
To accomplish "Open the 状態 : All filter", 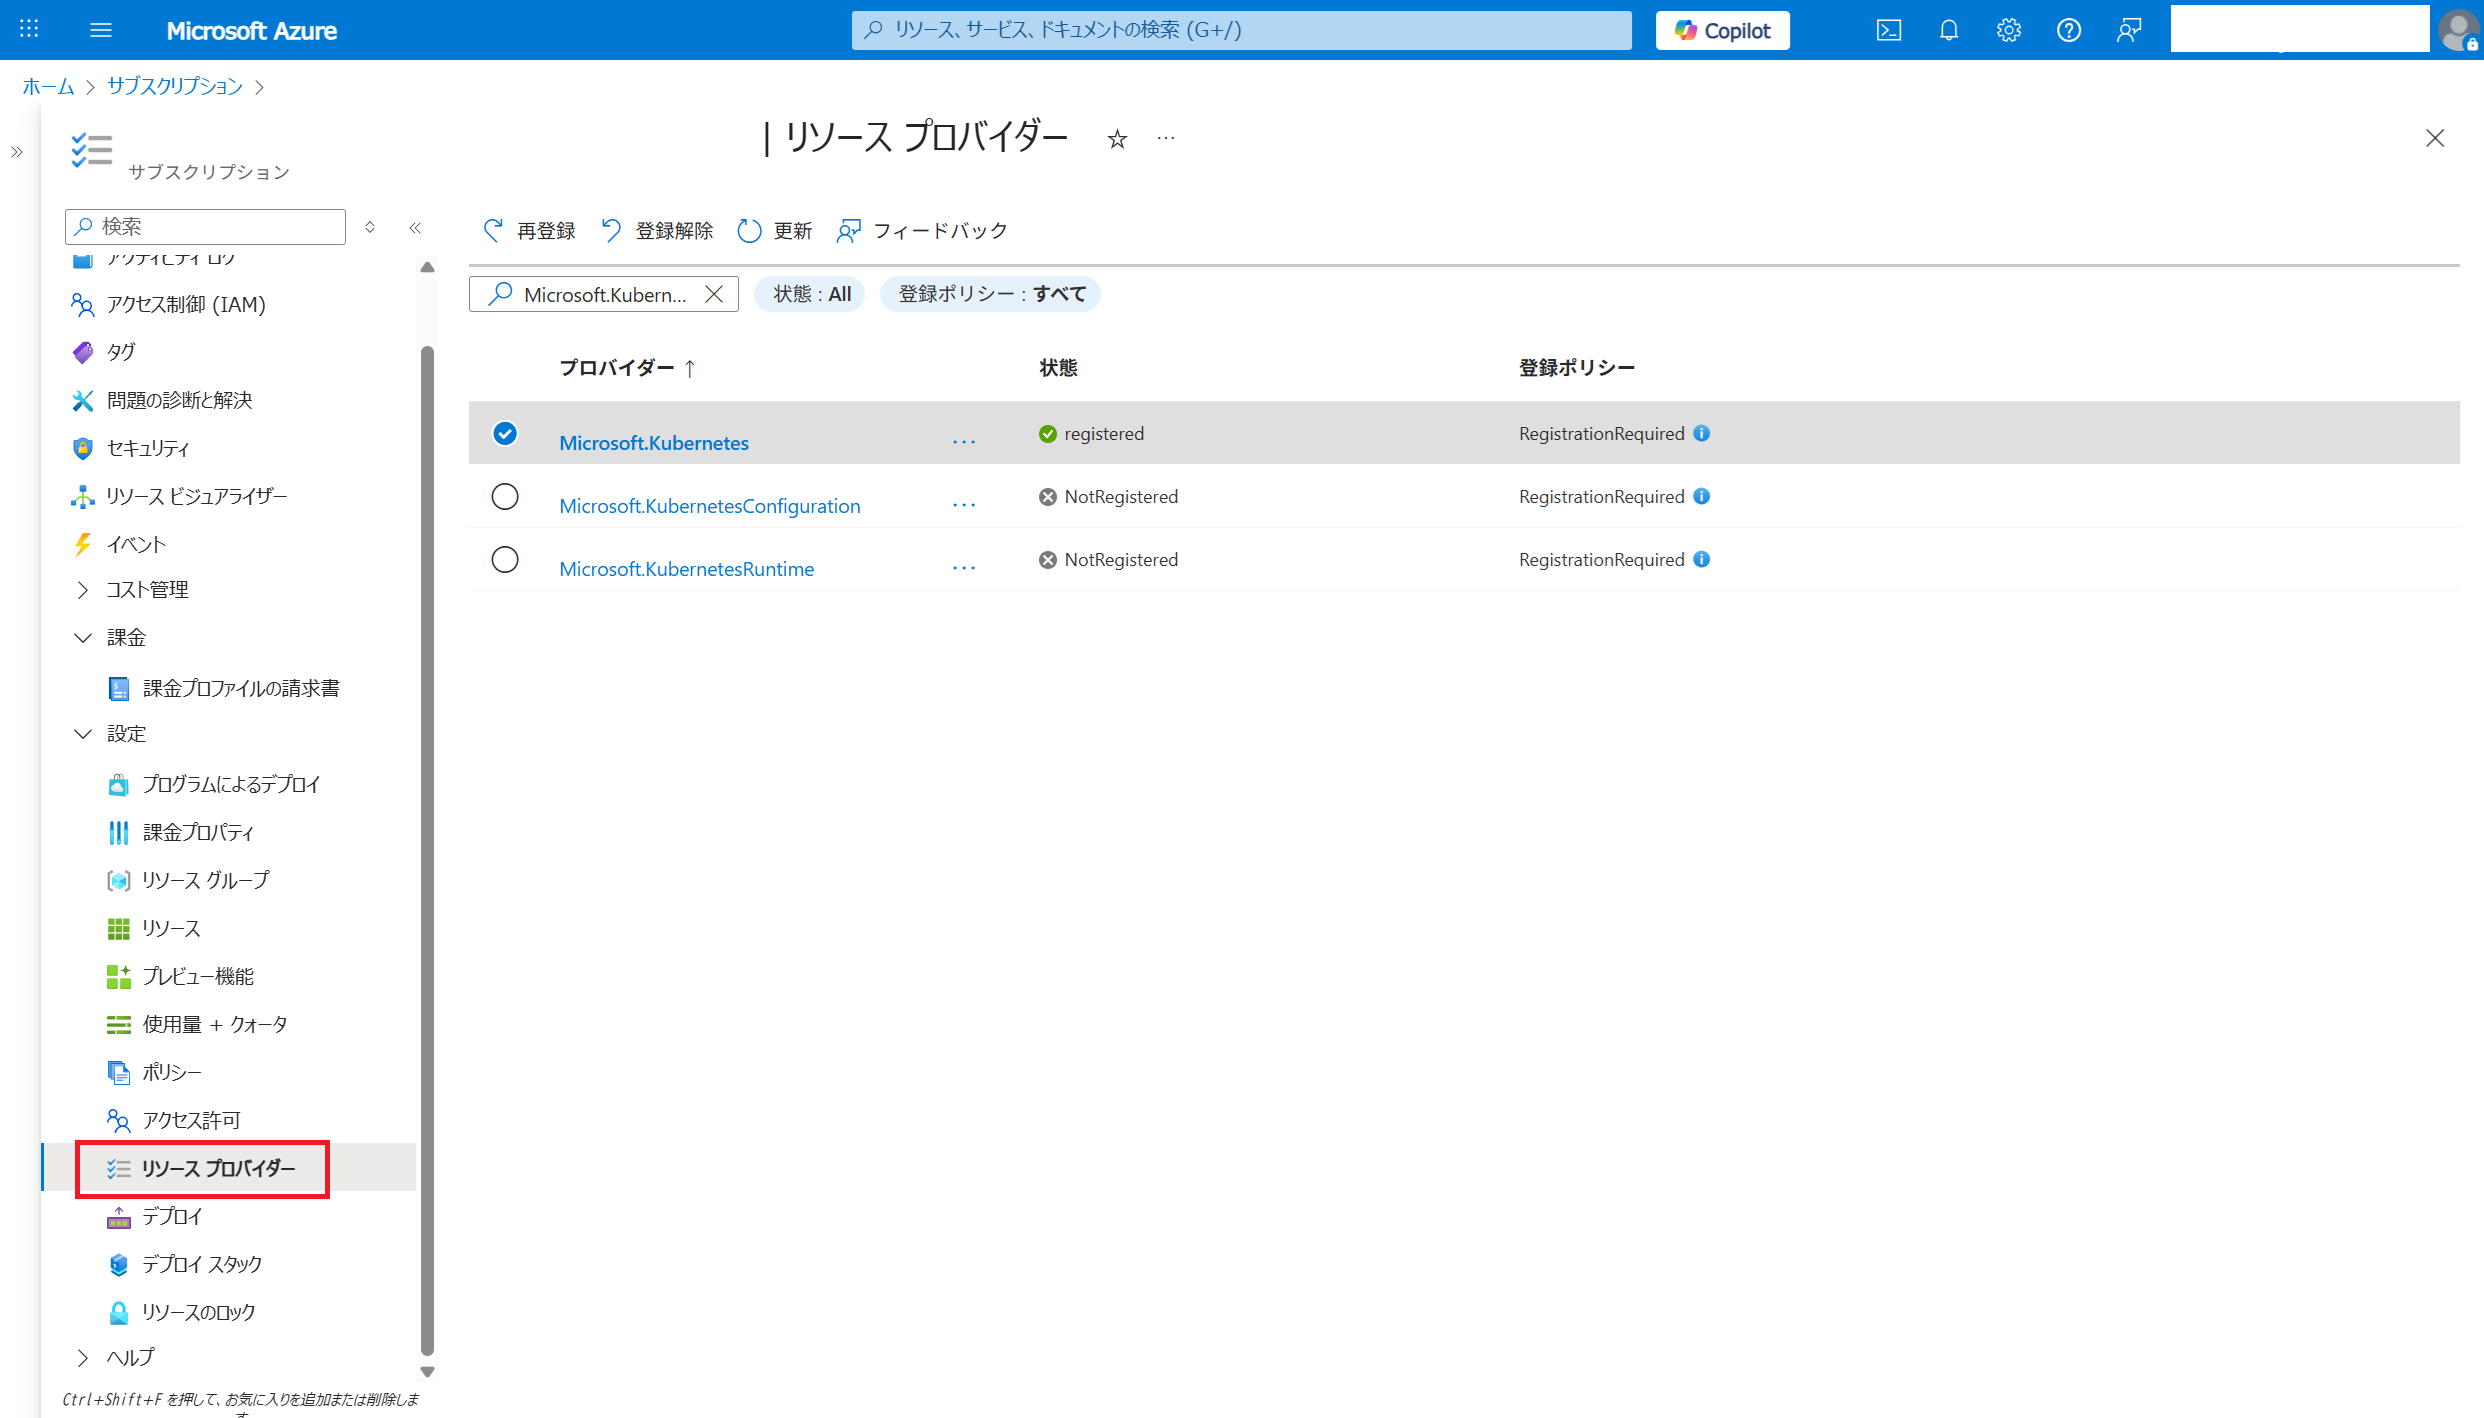I will click(x=810, y=294).
